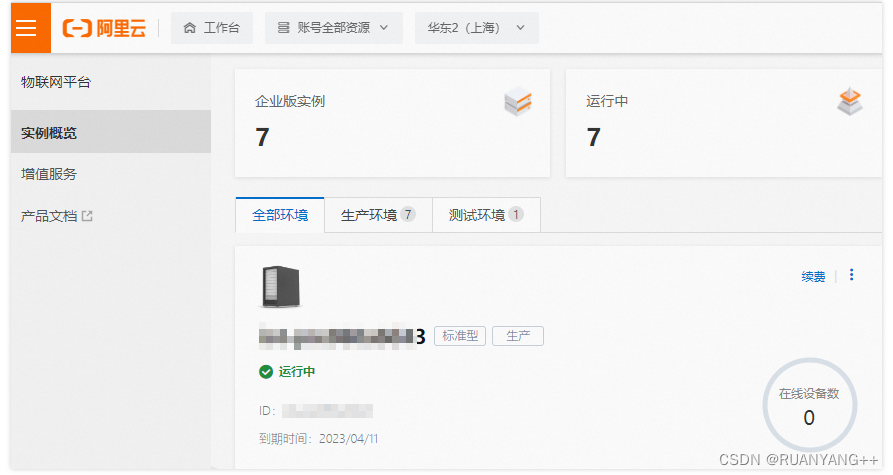893x475 pixels.
Task: Click the instance server thumbnail image
Action: click(281, 286)
